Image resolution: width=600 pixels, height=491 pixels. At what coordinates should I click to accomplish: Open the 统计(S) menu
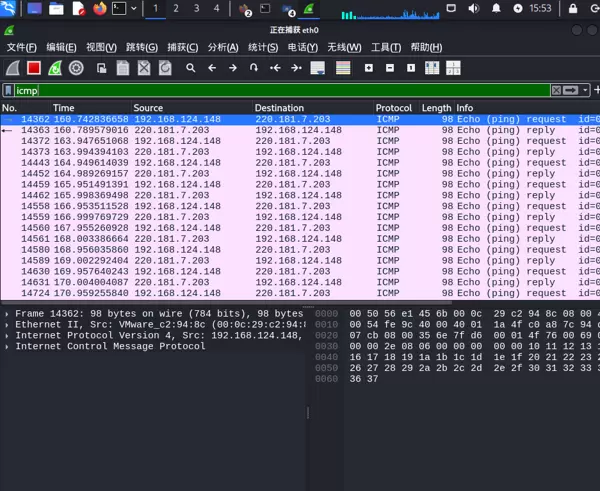[x=263, y=47]
